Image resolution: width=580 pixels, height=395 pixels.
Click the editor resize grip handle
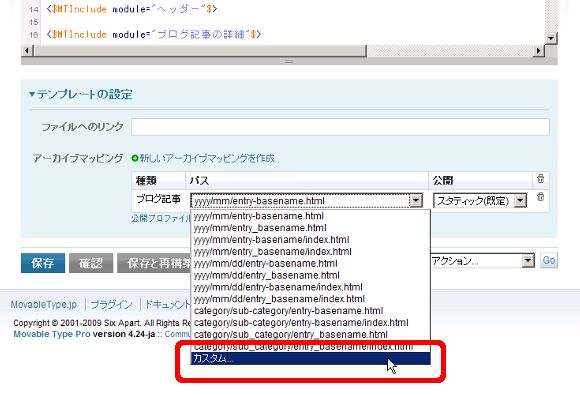pos(289,61)
